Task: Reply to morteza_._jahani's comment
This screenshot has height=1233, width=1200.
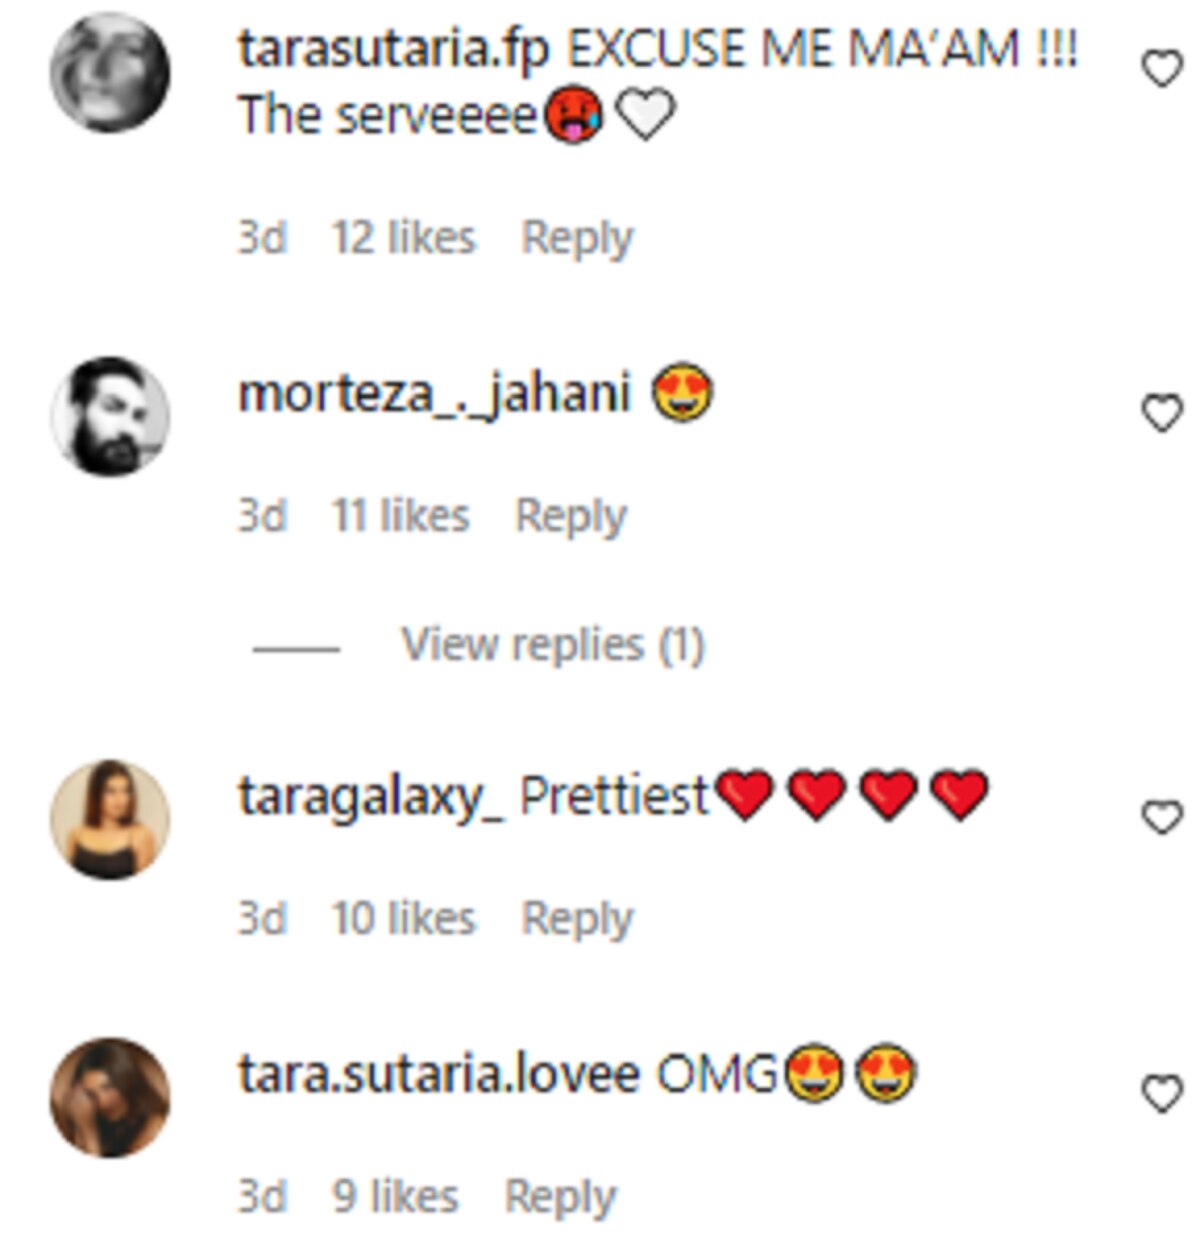Action: [570, 517]
